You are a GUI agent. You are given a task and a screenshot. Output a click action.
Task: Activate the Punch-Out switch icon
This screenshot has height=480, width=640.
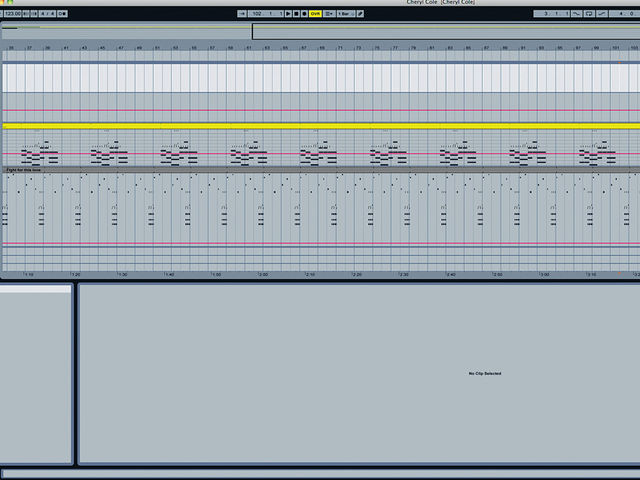click(602, 13)
